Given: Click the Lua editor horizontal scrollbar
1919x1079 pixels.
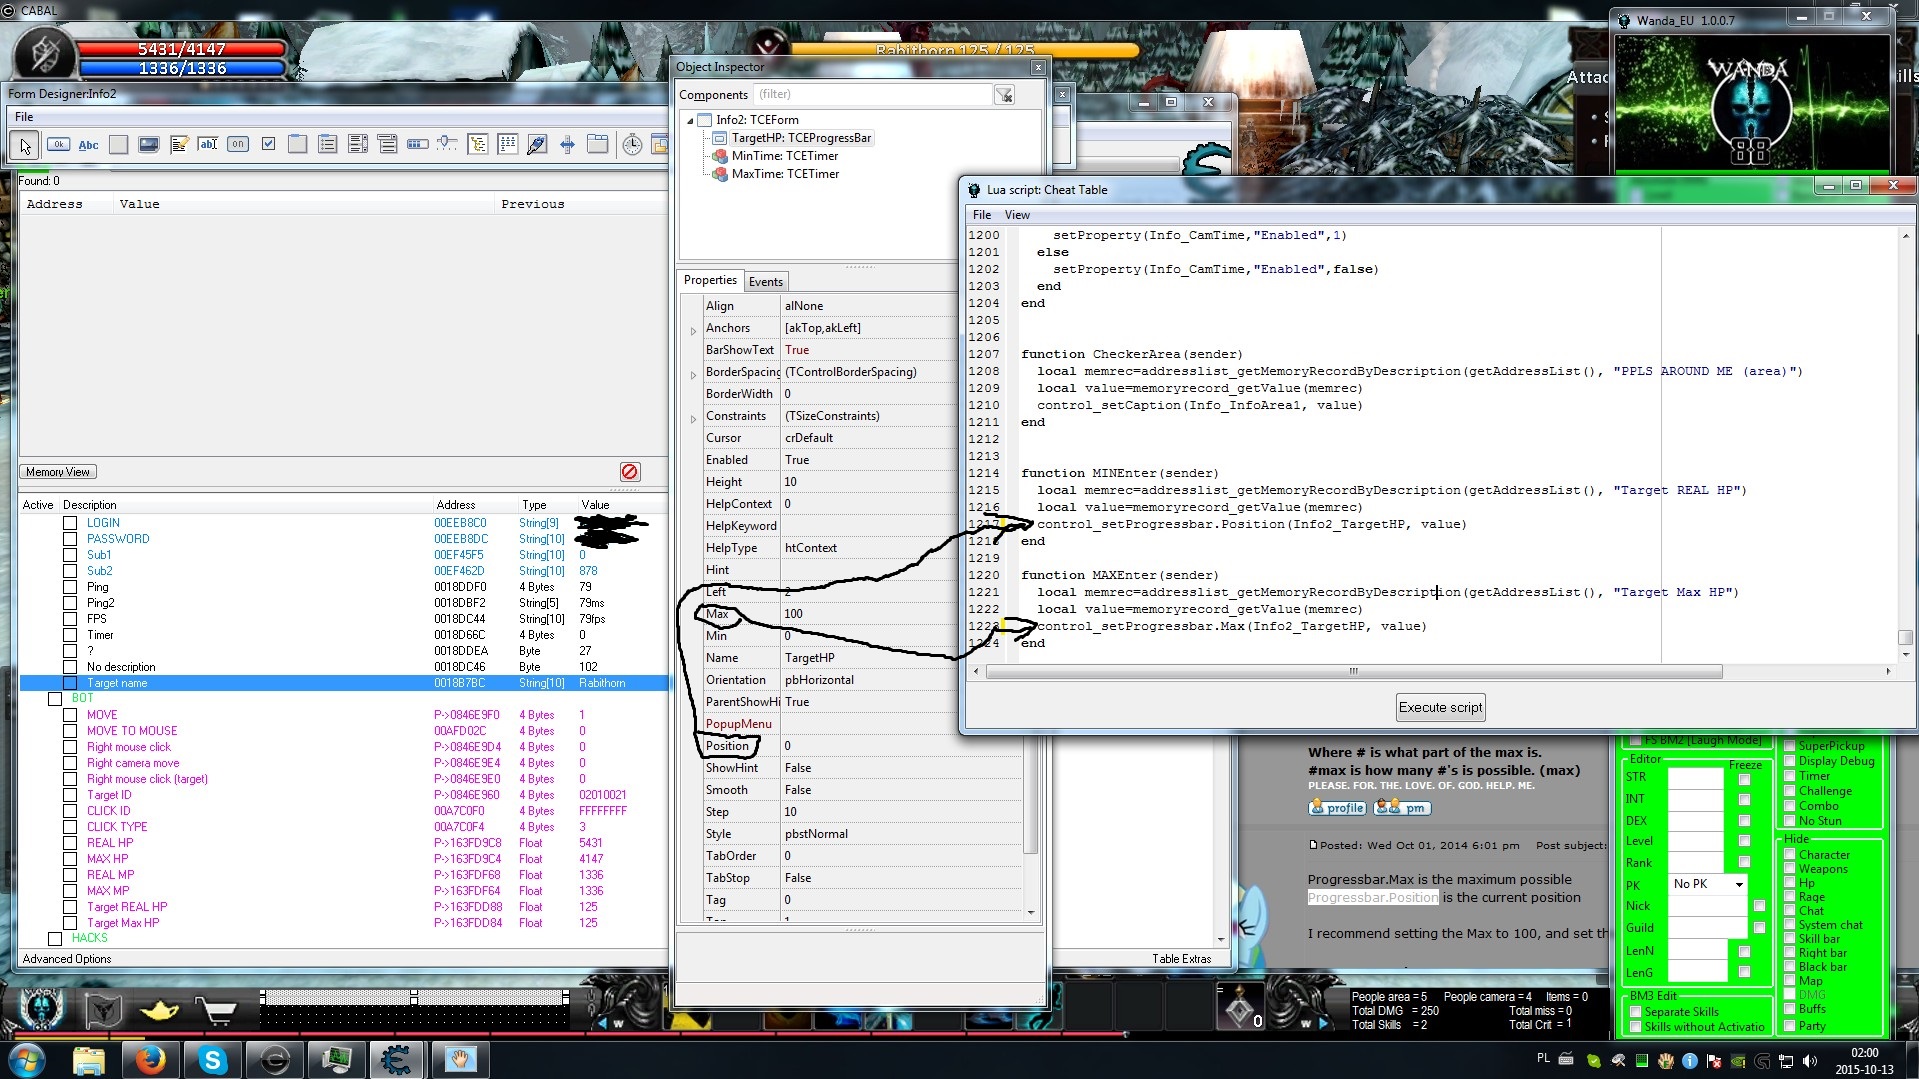Looking at the screenshot, I should (1353, 672).
